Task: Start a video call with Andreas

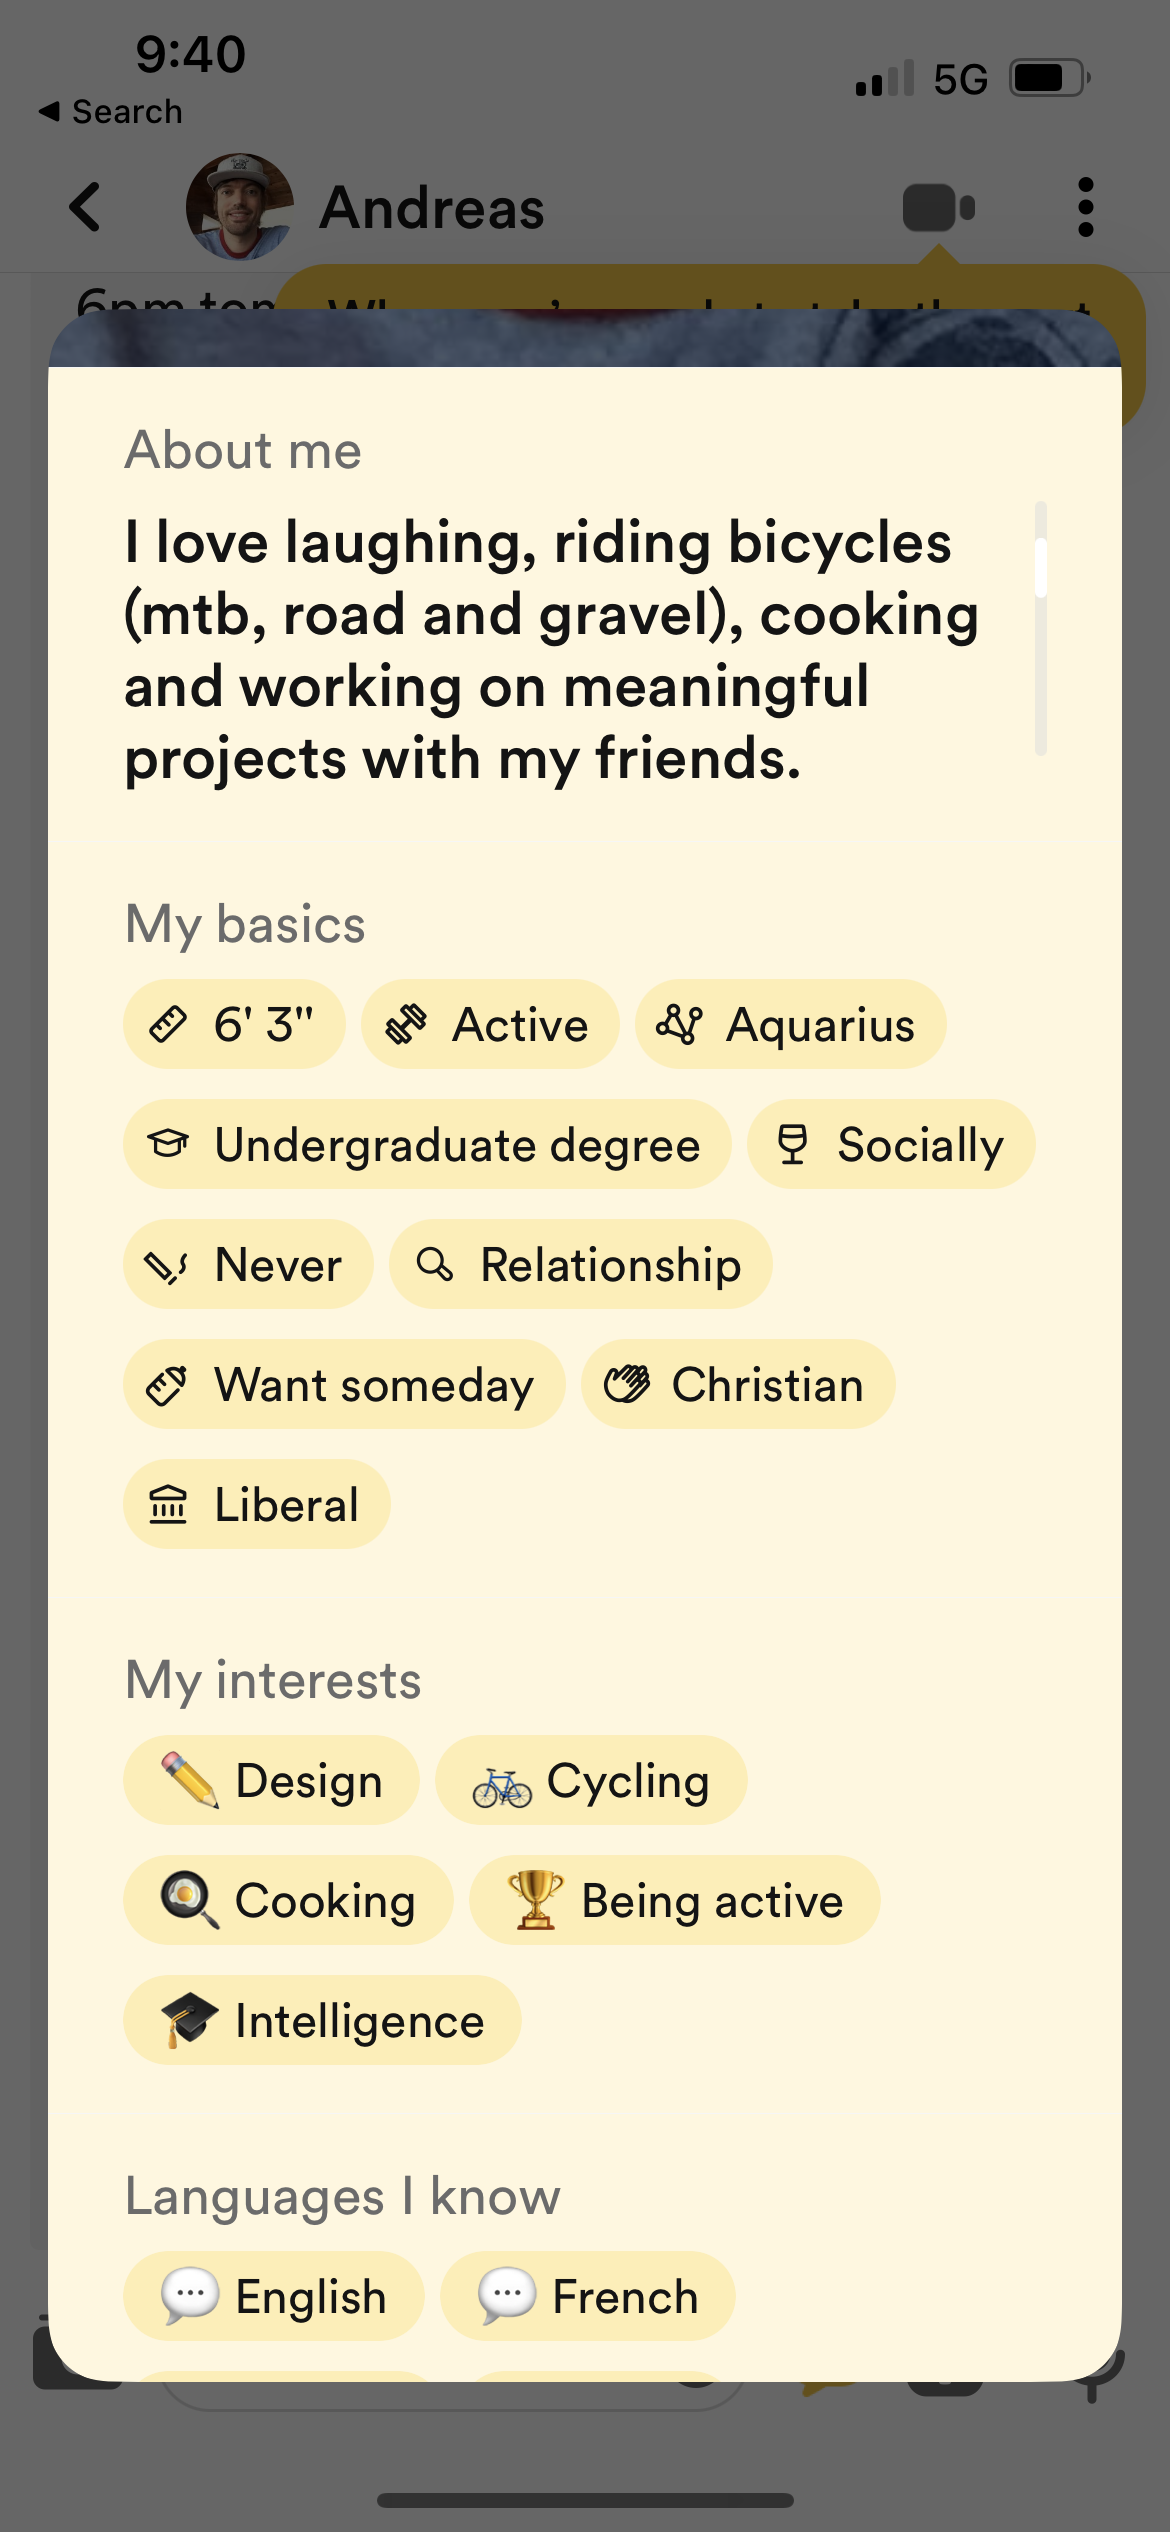Action: 937,208
